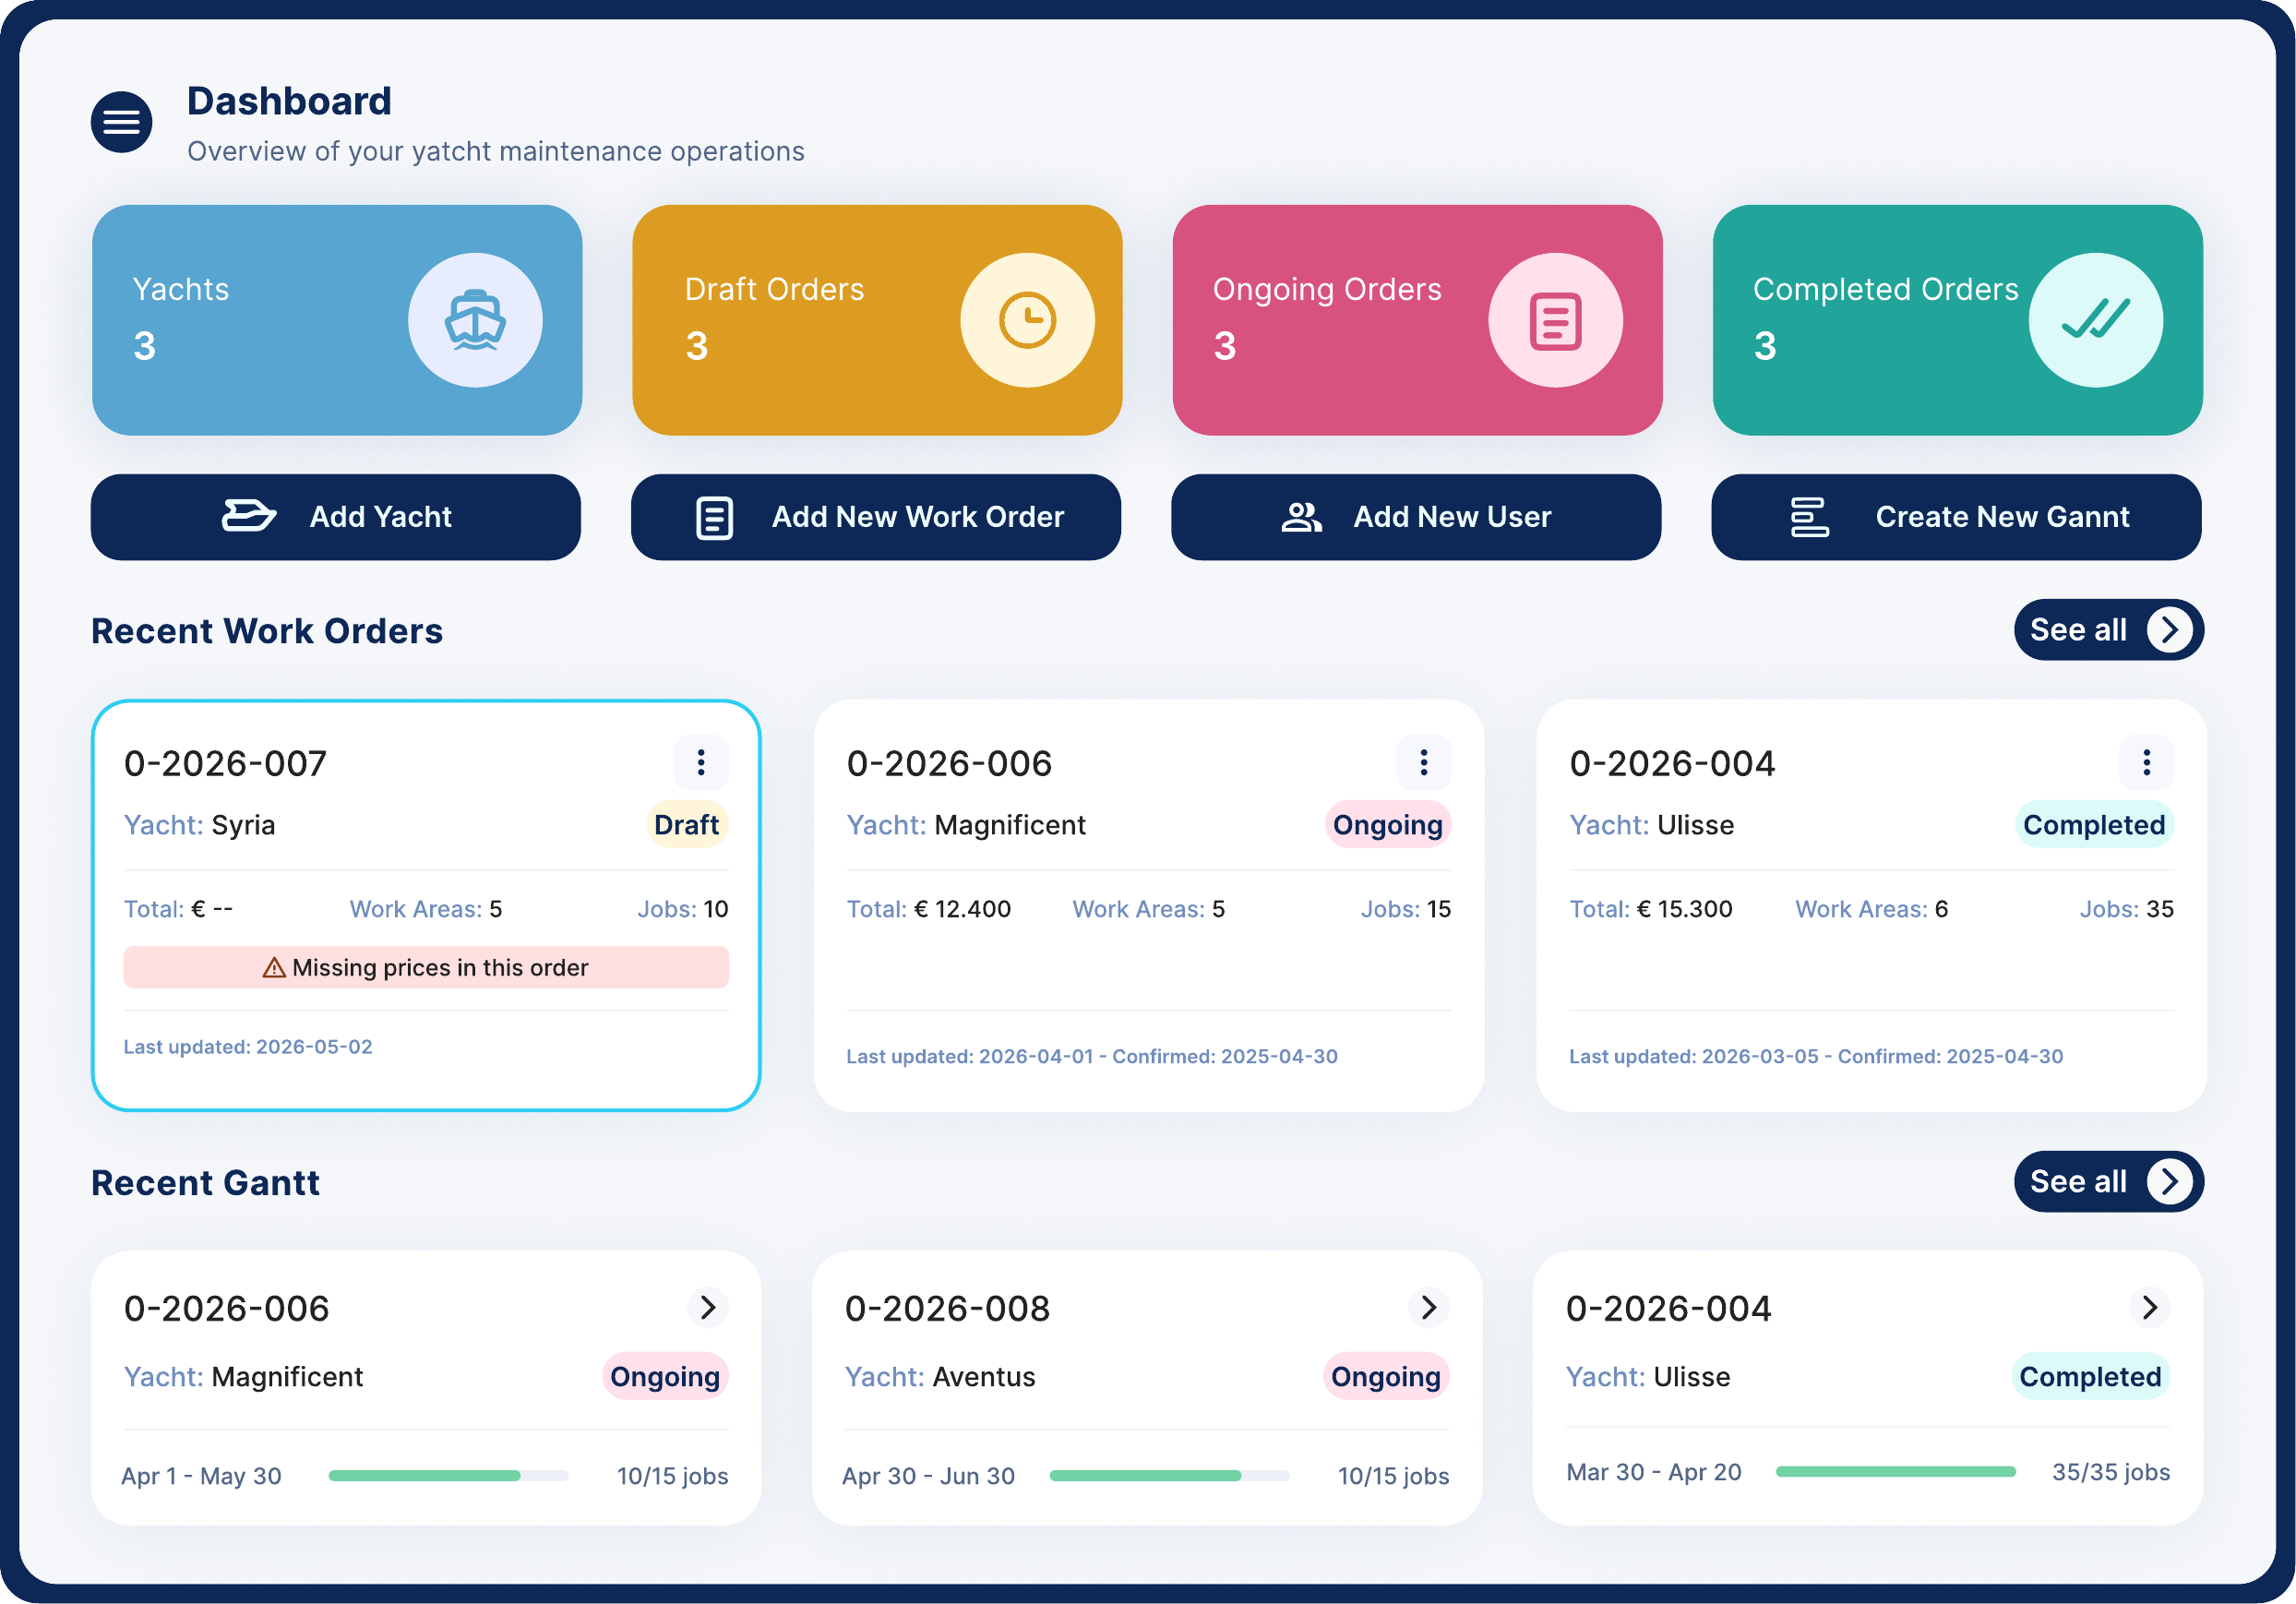
Task: Open the three-dot menu for order 0-2026-007
Action: coord(701,763)
